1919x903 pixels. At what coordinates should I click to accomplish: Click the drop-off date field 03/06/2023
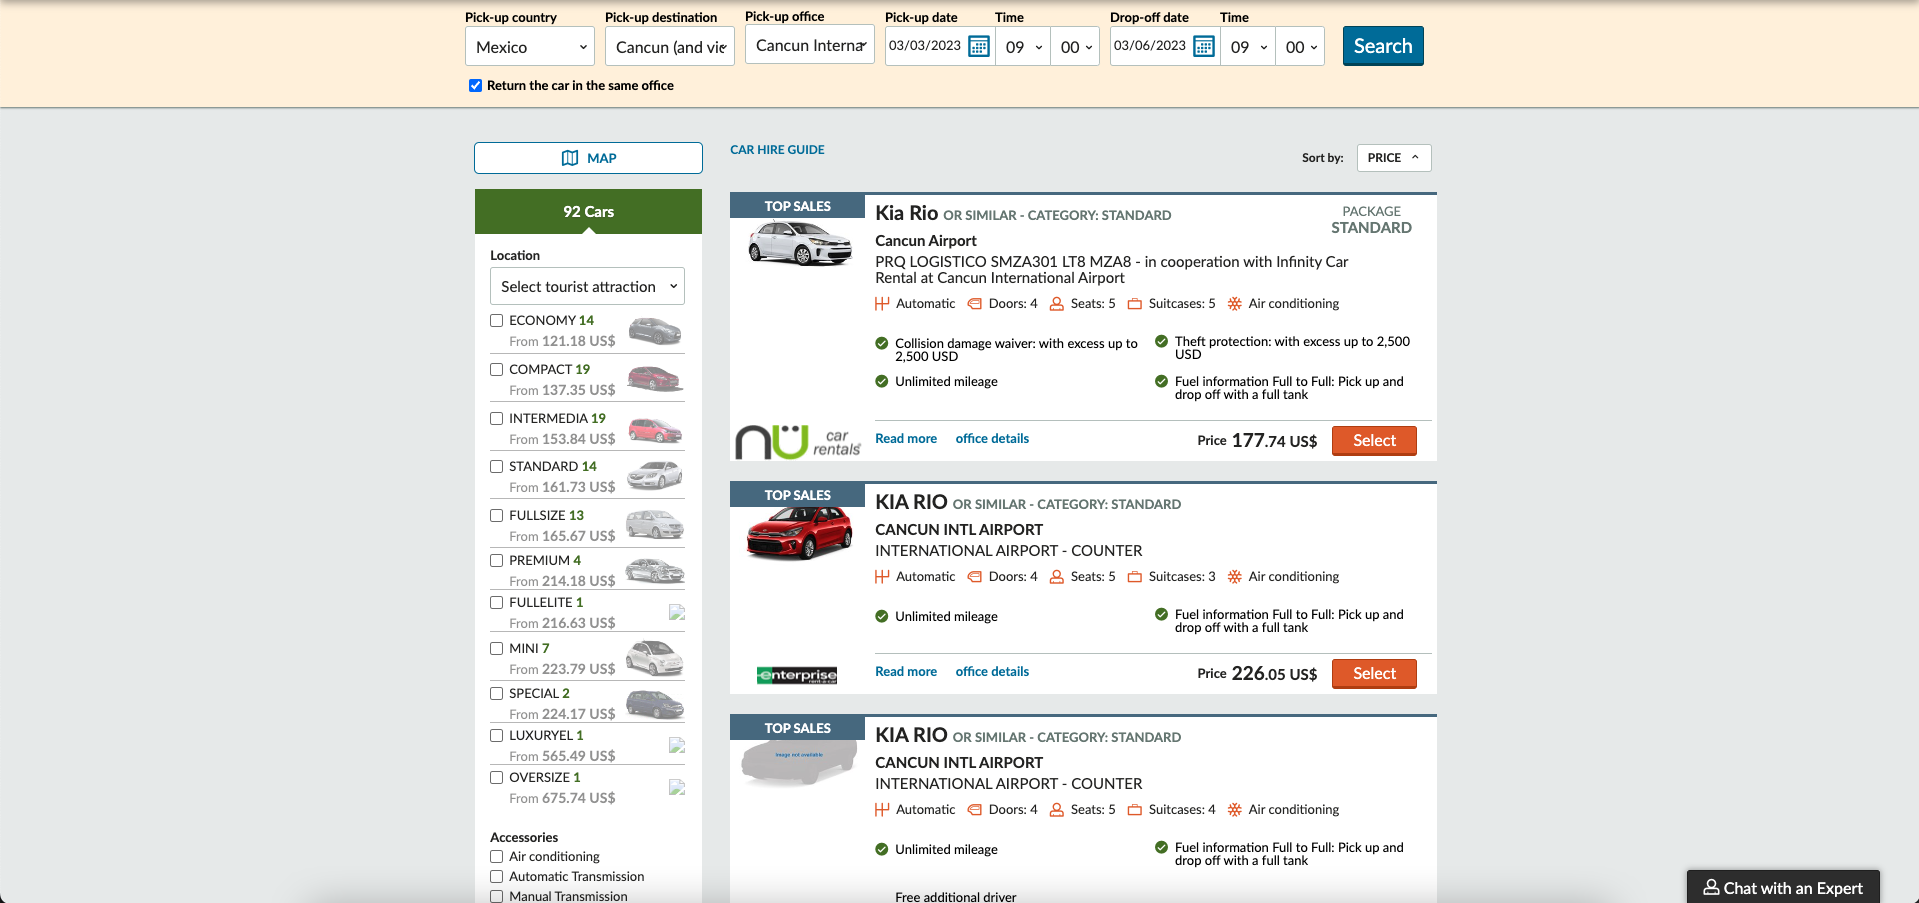pos(1150,46)
